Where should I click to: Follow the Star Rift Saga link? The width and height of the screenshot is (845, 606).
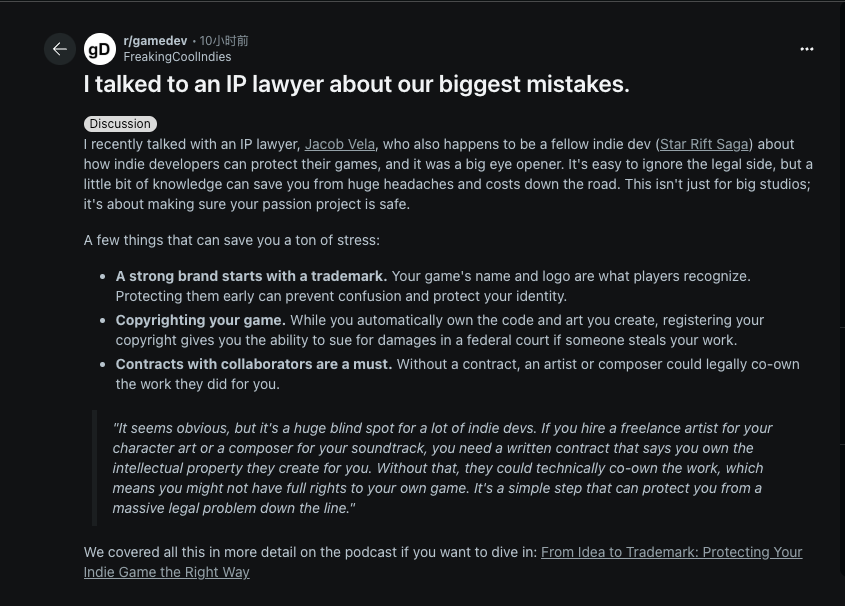(705, 144)
